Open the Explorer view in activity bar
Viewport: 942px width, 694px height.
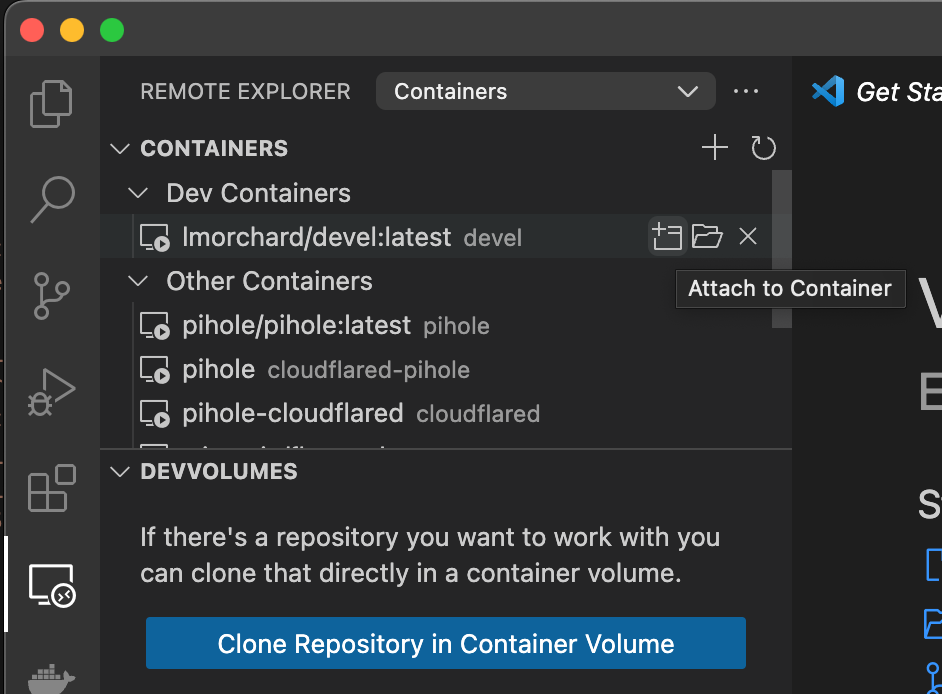tap(51, 103)
